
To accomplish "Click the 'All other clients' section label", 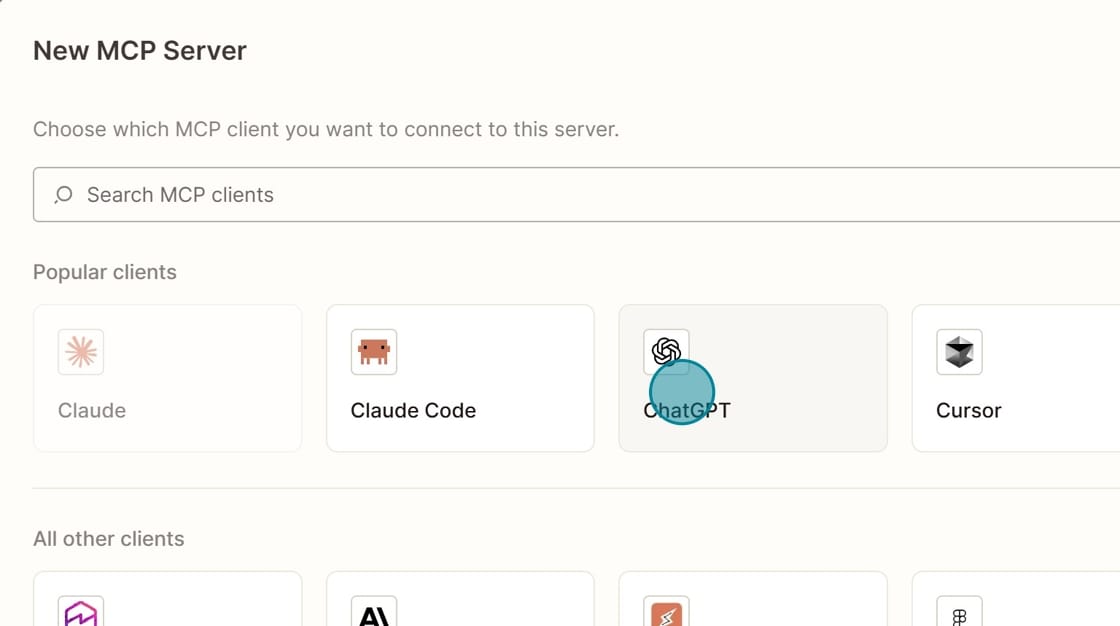I will coord(109,539).
